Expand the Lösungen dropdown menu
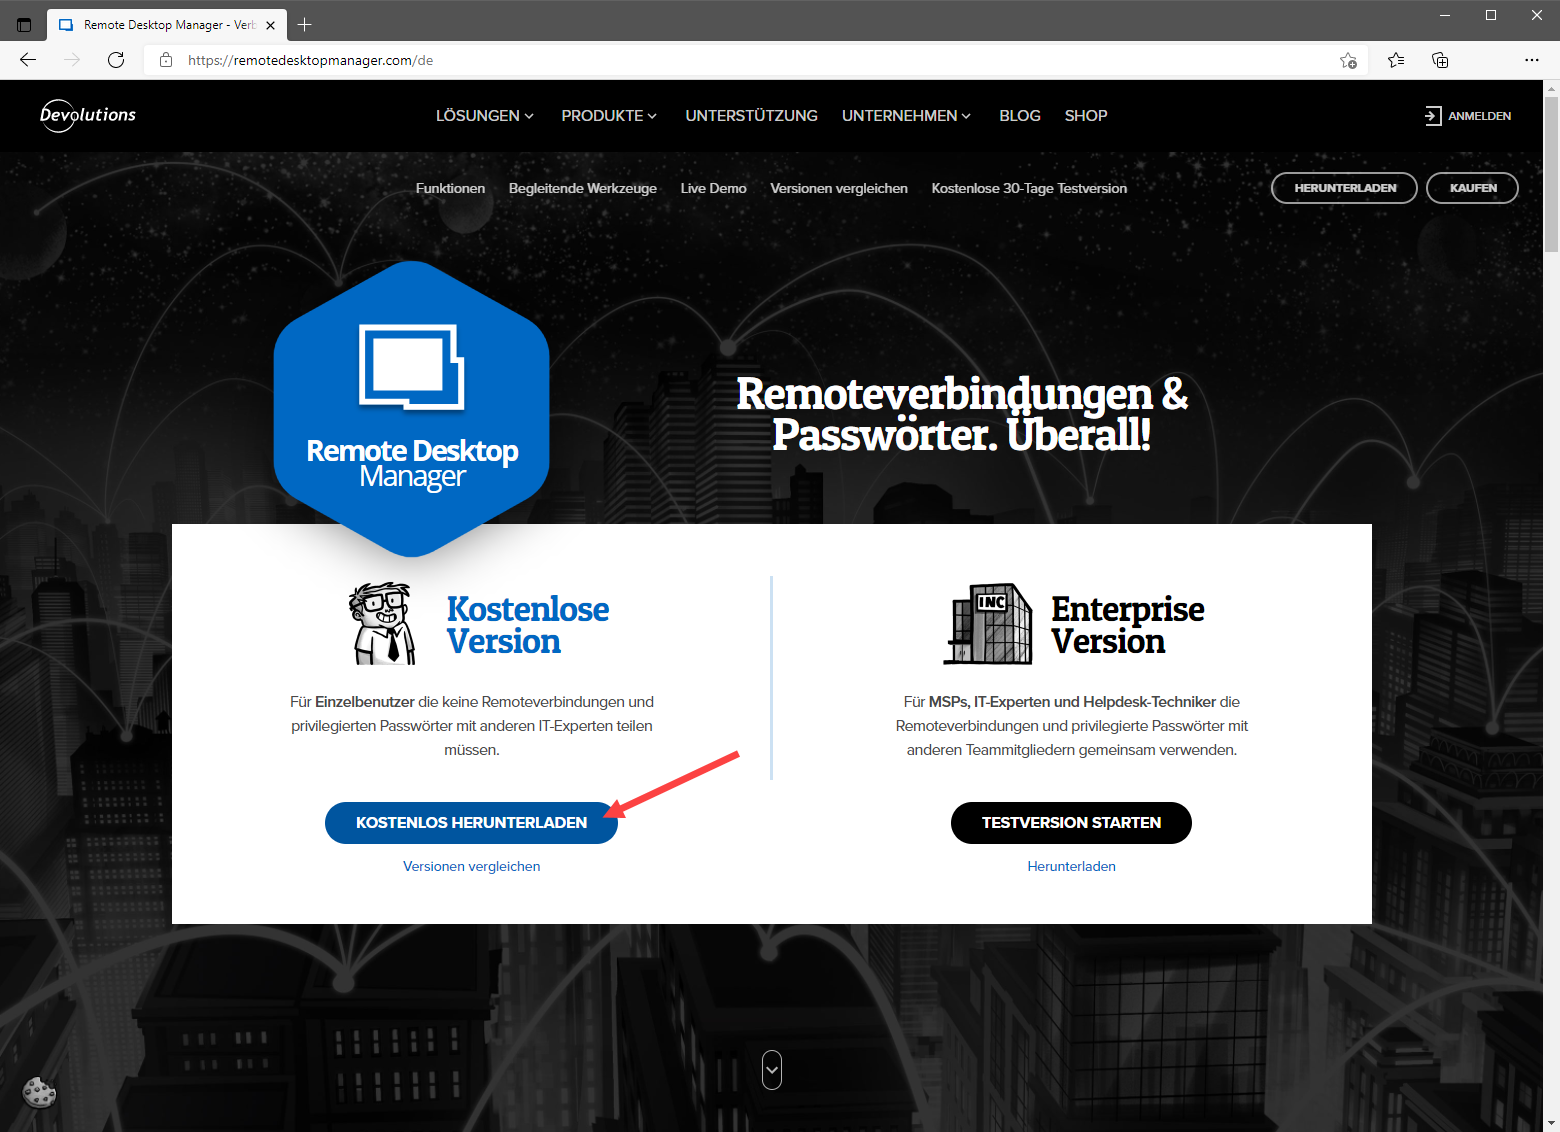The width and height of the screenshot is (1560, 1132). pyautogui.click(x=485, y=116)
